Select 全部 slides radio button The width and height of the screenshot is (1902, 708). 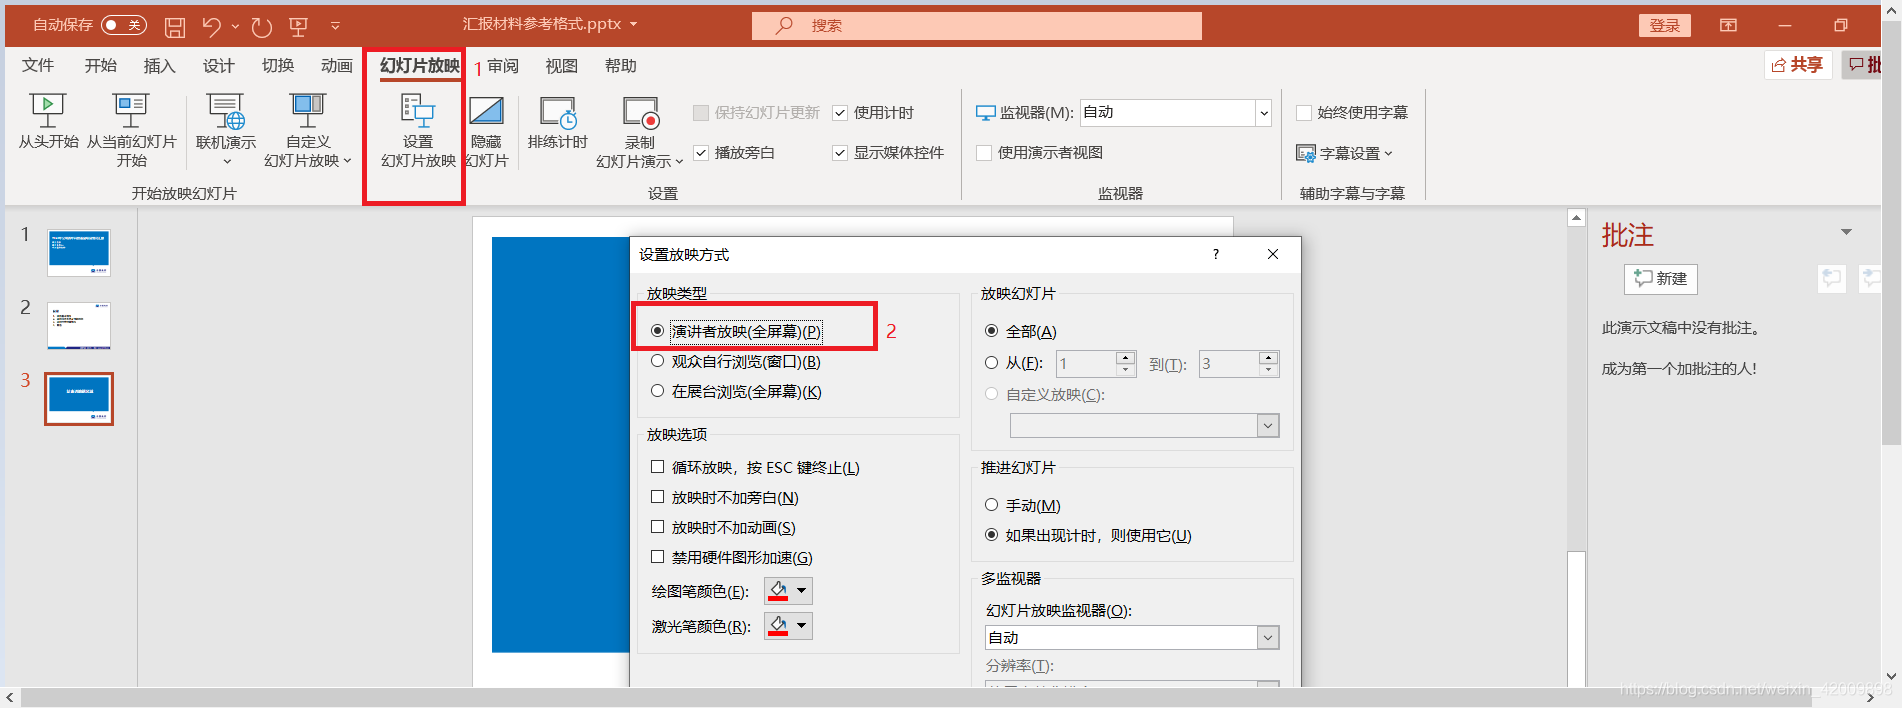(x=991, y=331)
